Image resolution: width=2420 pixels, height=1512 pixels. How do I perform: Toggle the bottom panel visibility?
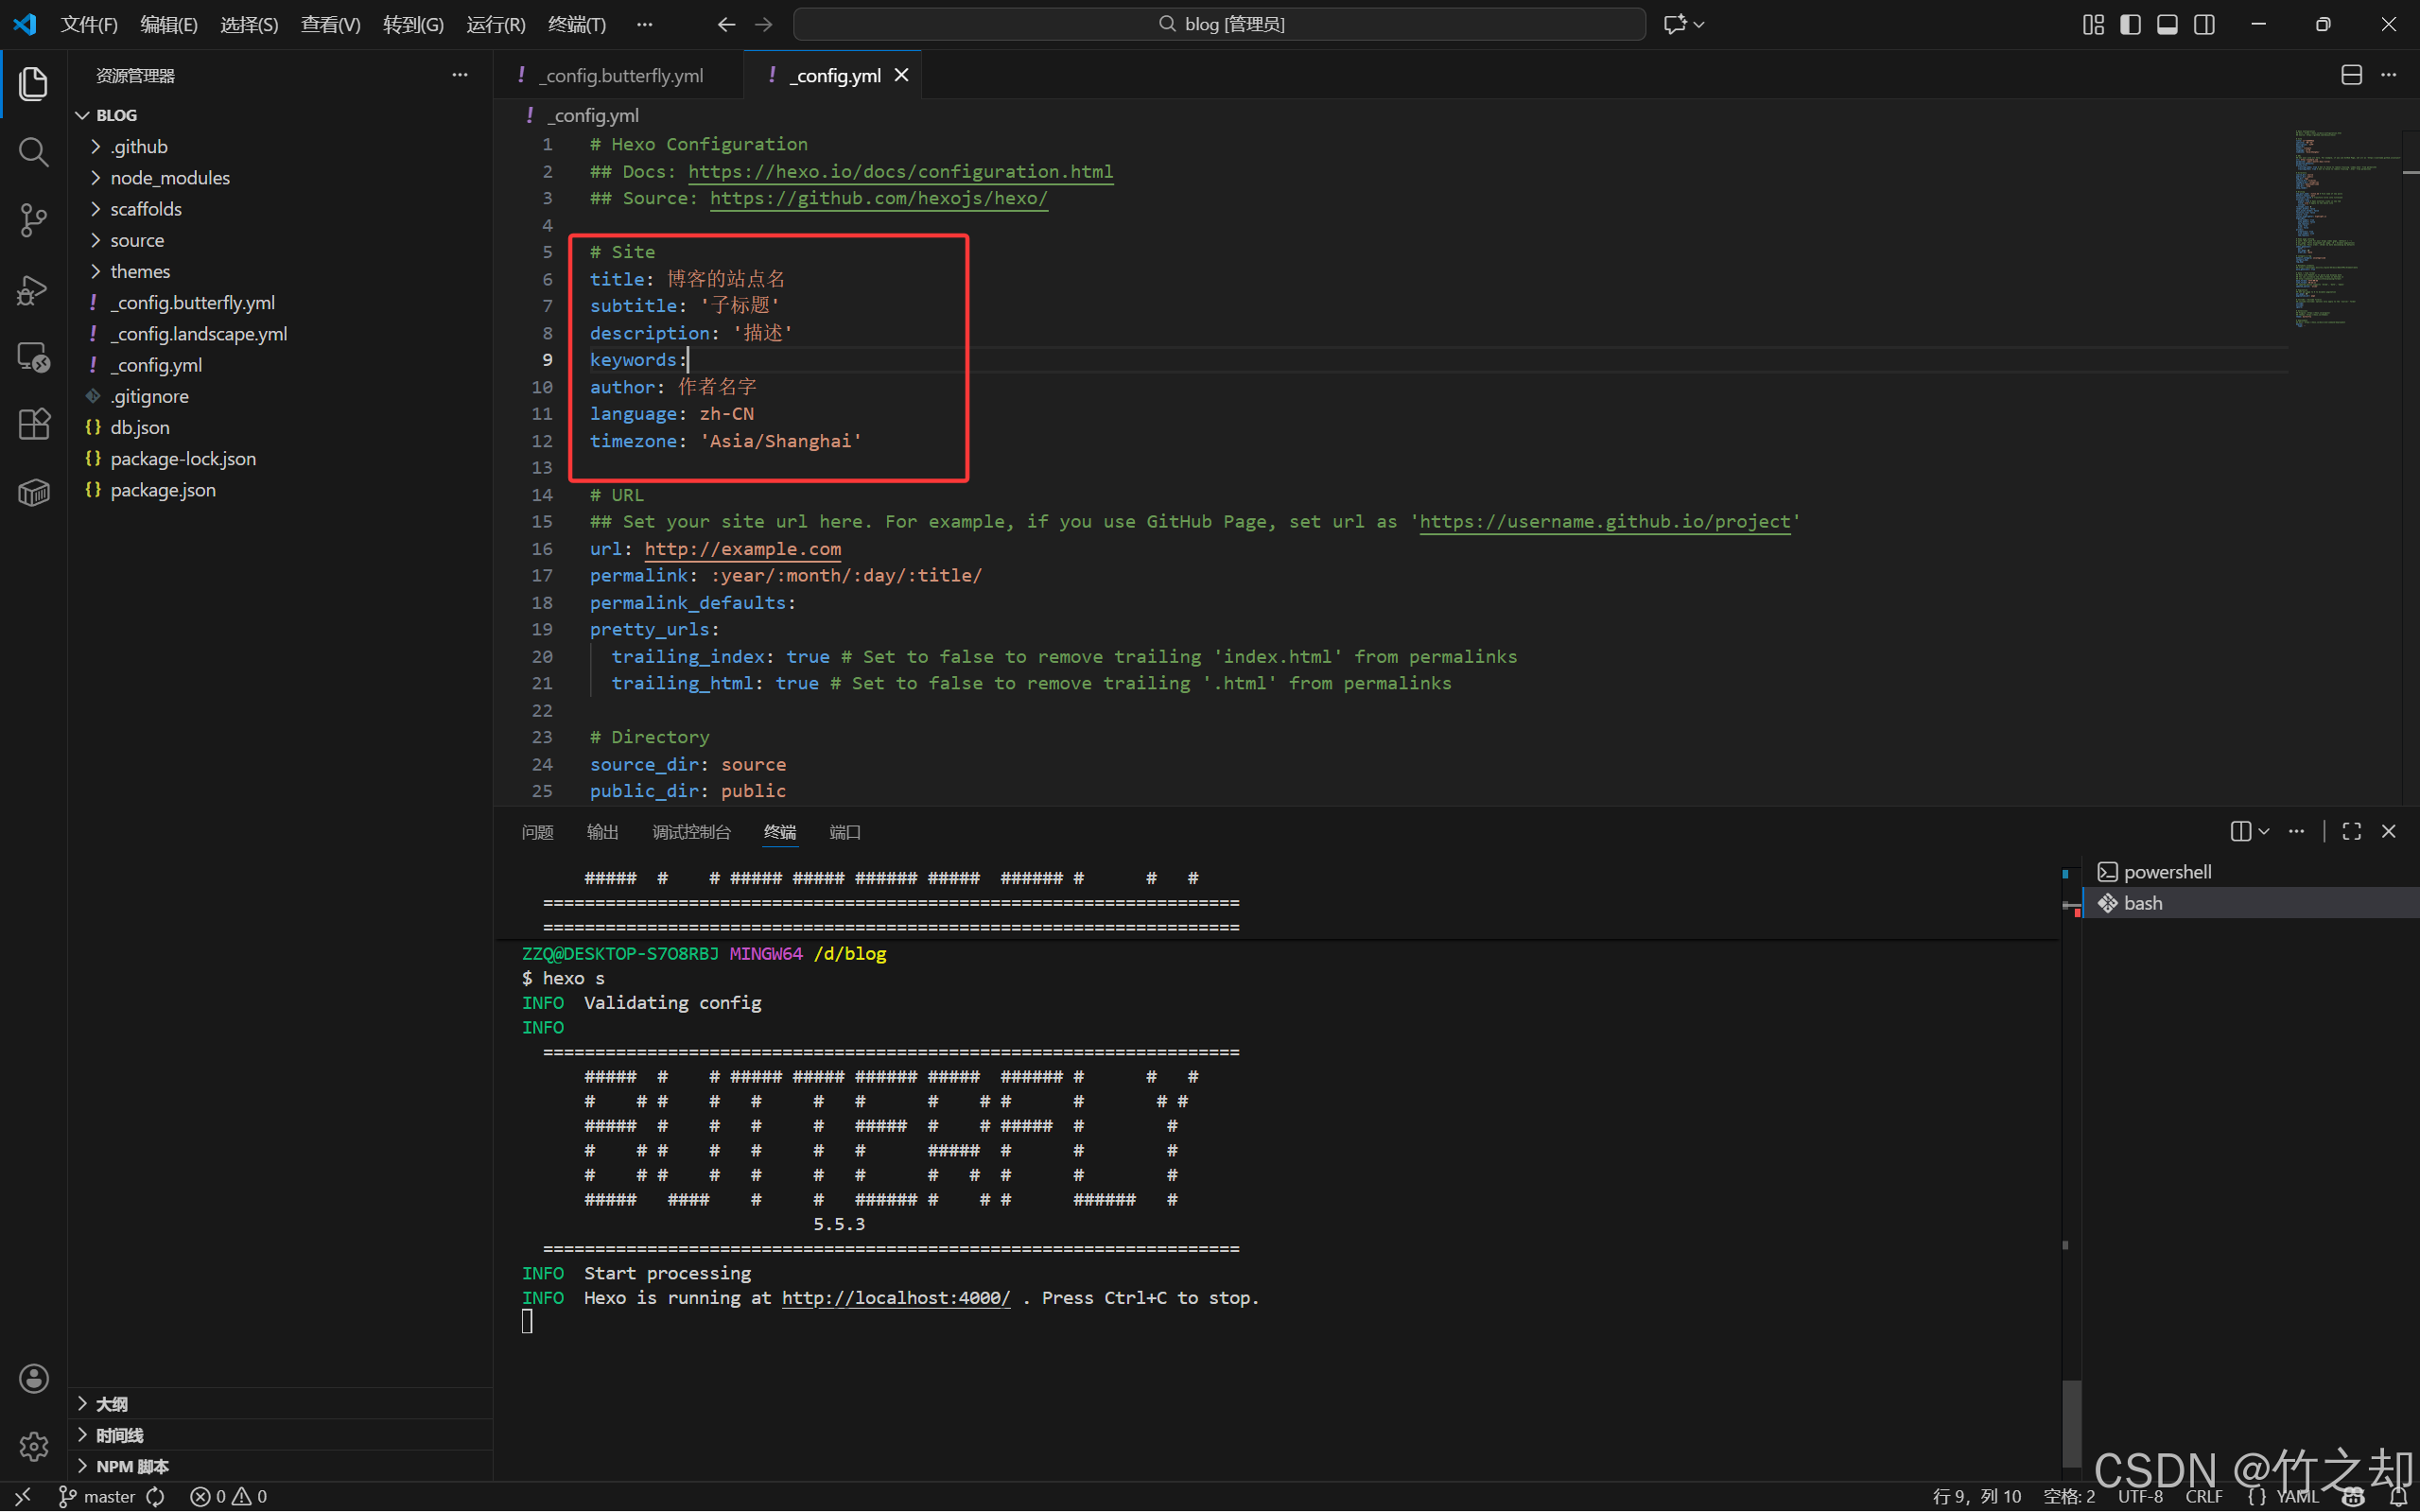point(2167,24)
